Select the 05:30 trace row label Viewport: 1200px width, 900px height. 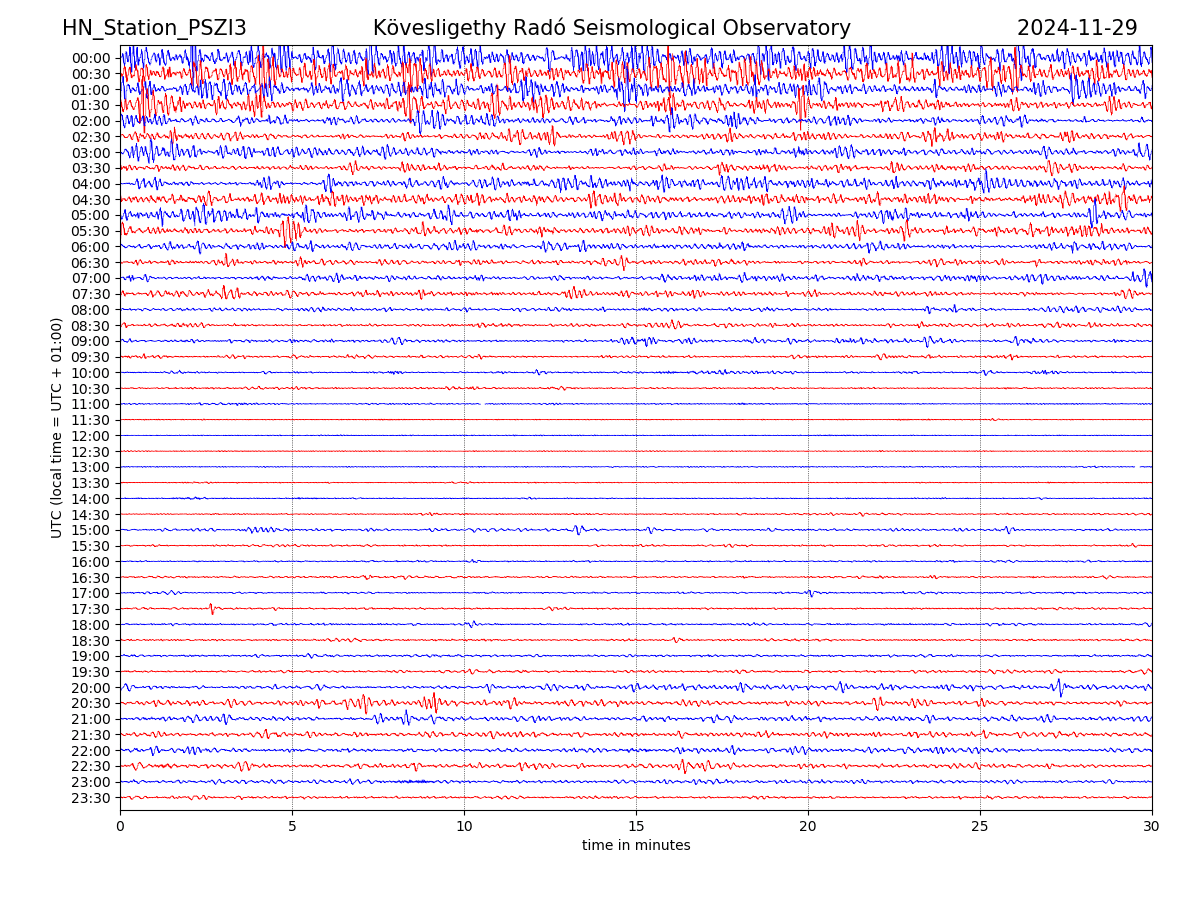point(90,231)
